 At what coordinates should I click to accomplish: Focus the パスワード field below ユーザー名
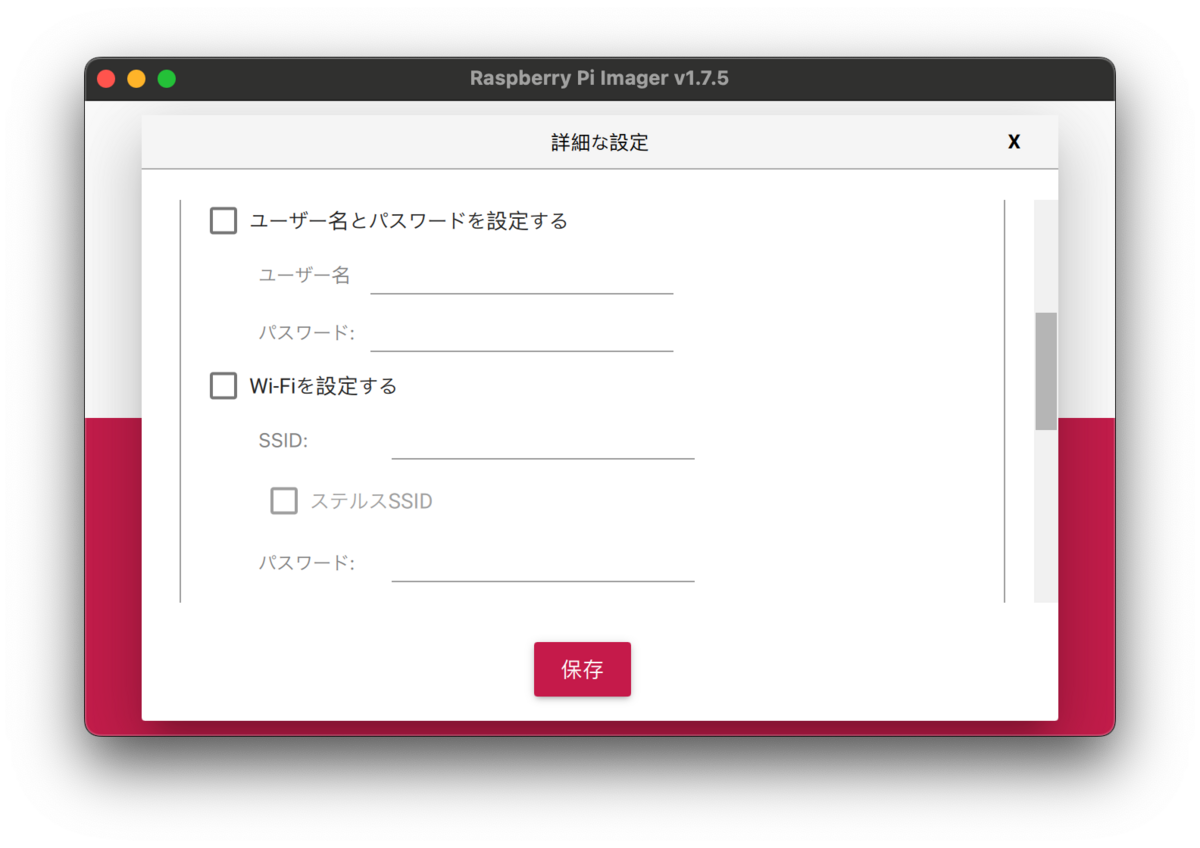(522, 334)
